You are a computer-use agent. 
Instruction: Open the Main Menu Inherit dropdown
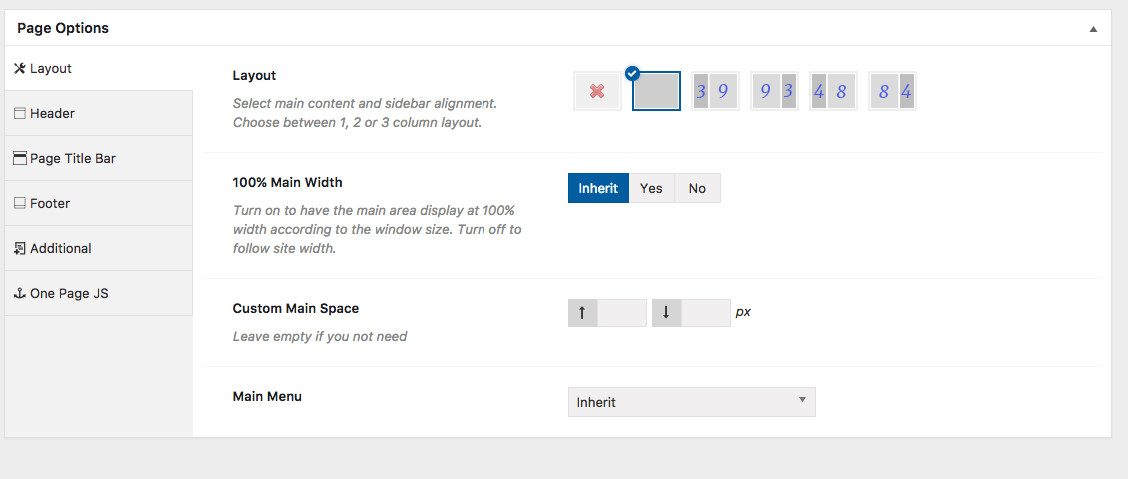pyautogui.click(x=691, y=402)
